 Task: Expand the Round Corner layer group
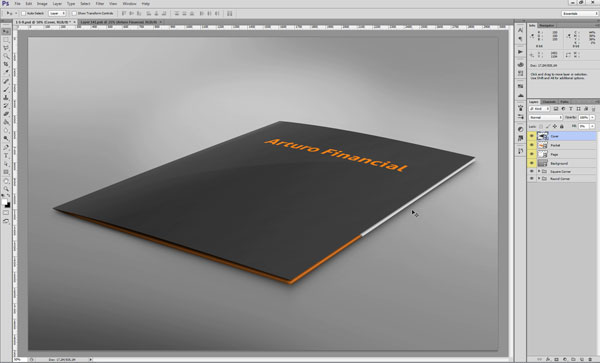coord(539,179)
